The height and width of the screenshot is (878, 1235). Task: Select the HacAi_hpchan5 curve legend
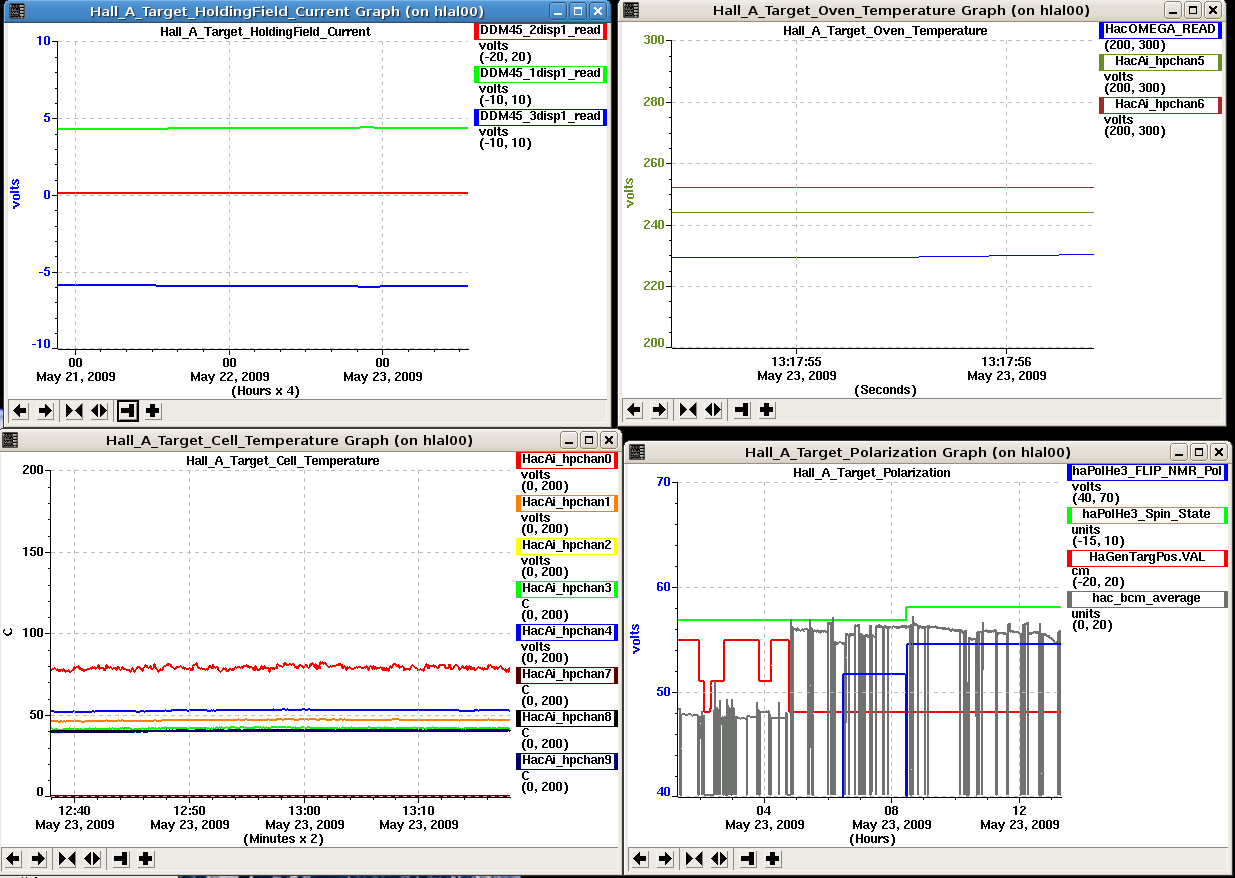(1160, 62)
